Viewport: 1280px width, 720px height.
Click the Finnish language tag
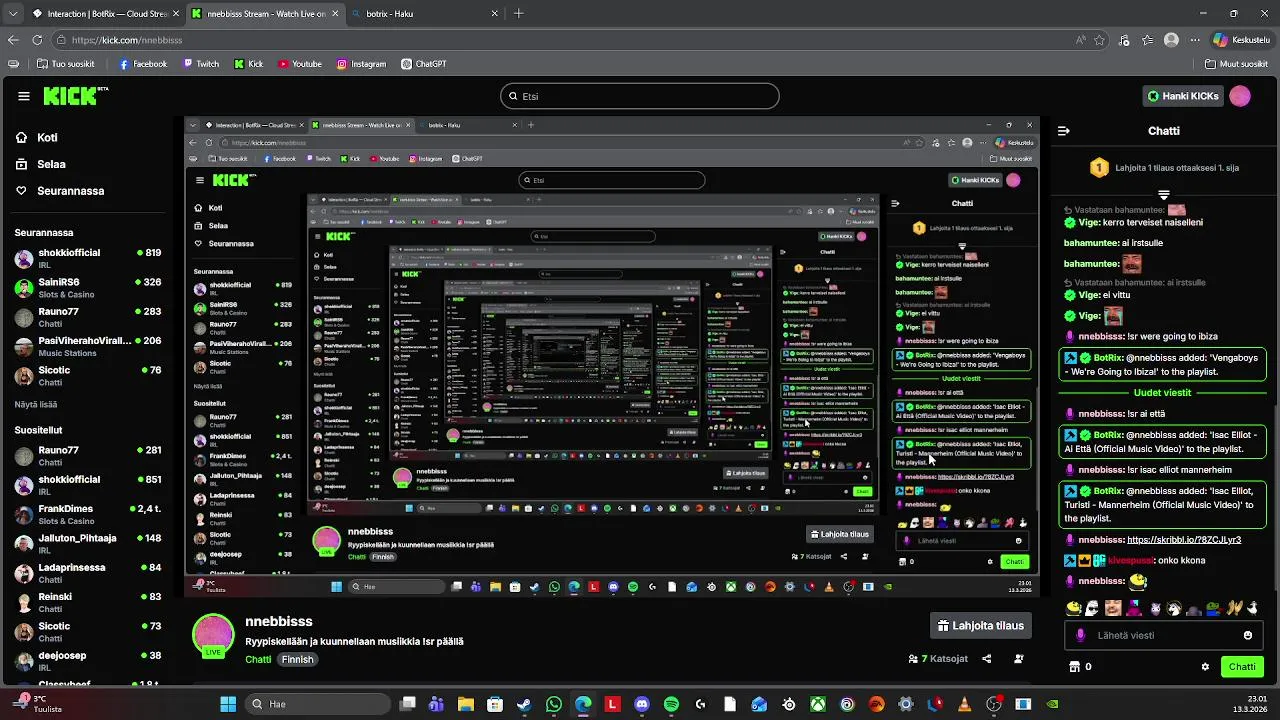(x=297, y=660)
